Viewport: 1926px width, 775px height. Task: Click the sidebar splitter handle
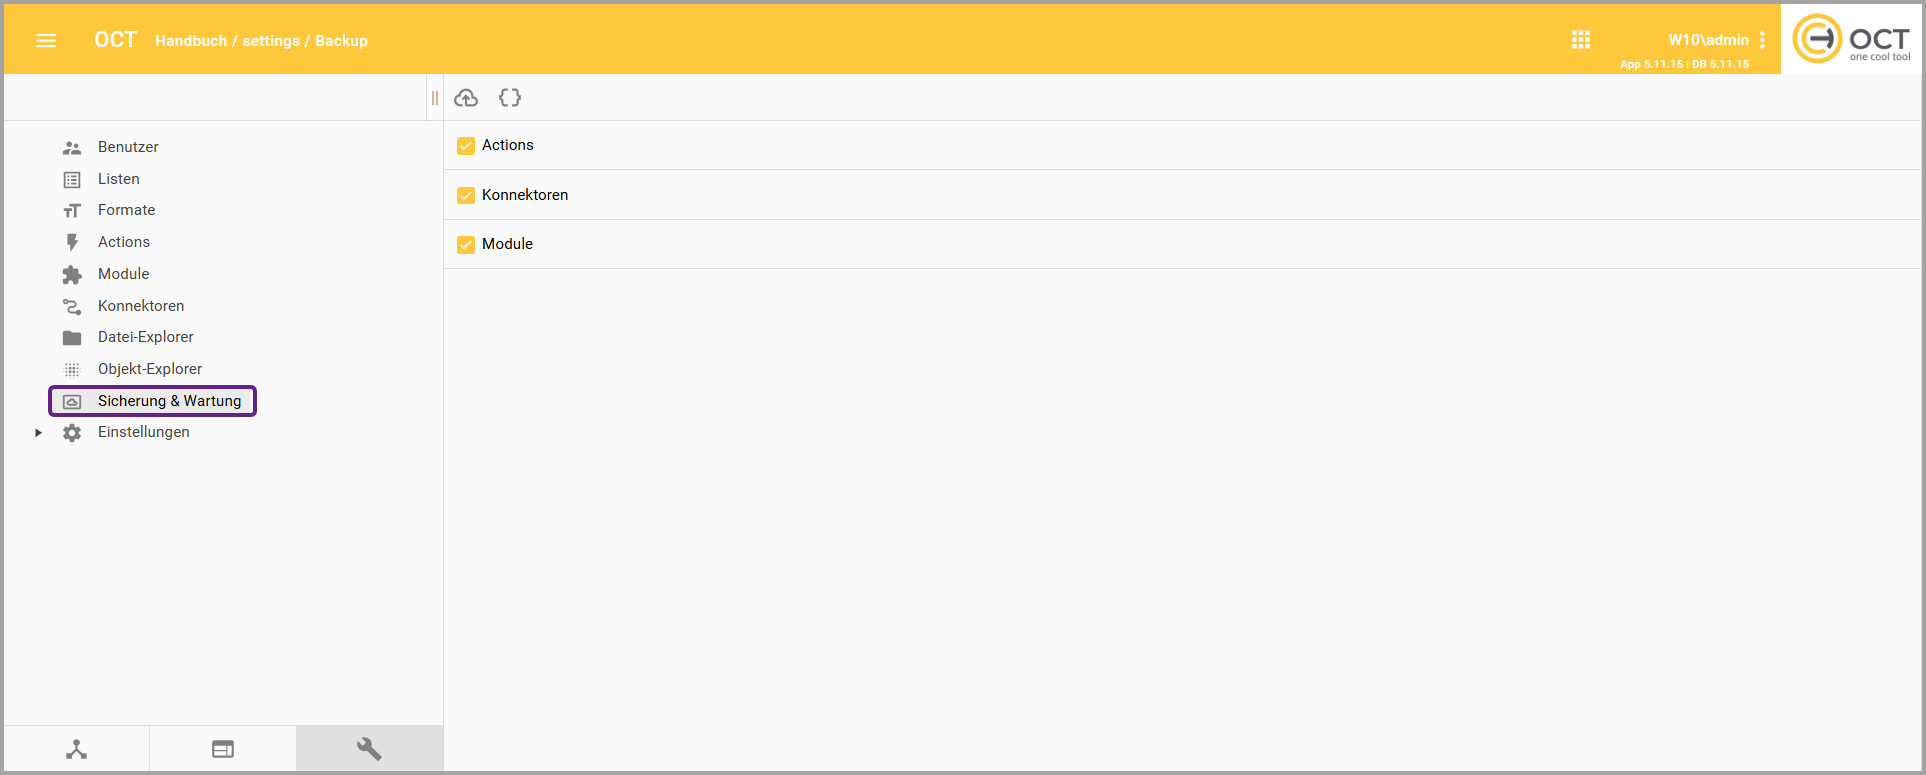click(x=435, y=98)
